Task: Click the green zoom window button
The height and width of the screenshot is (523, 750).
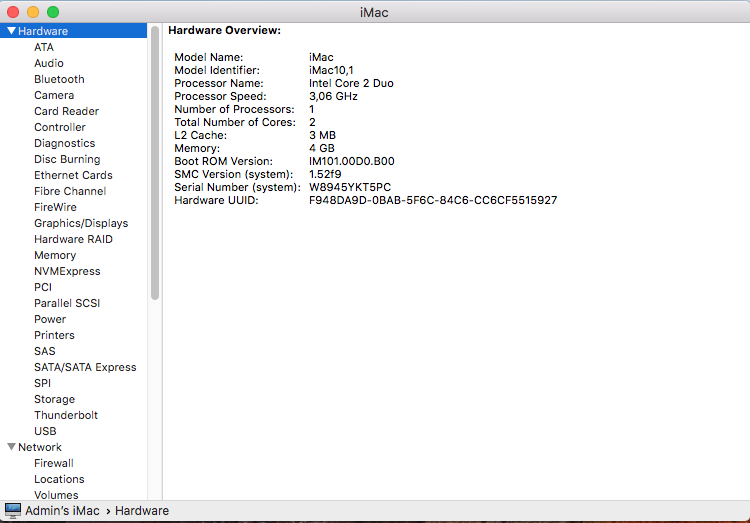Action: (x=53, y=11)
